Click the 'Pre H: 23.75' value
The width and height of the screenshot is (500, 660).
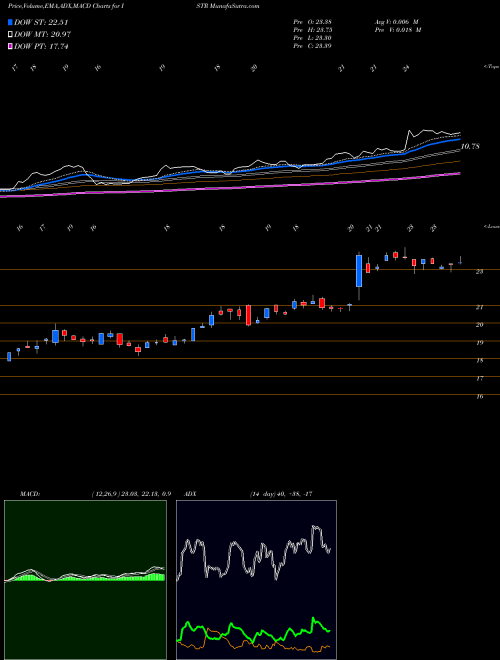312,30
